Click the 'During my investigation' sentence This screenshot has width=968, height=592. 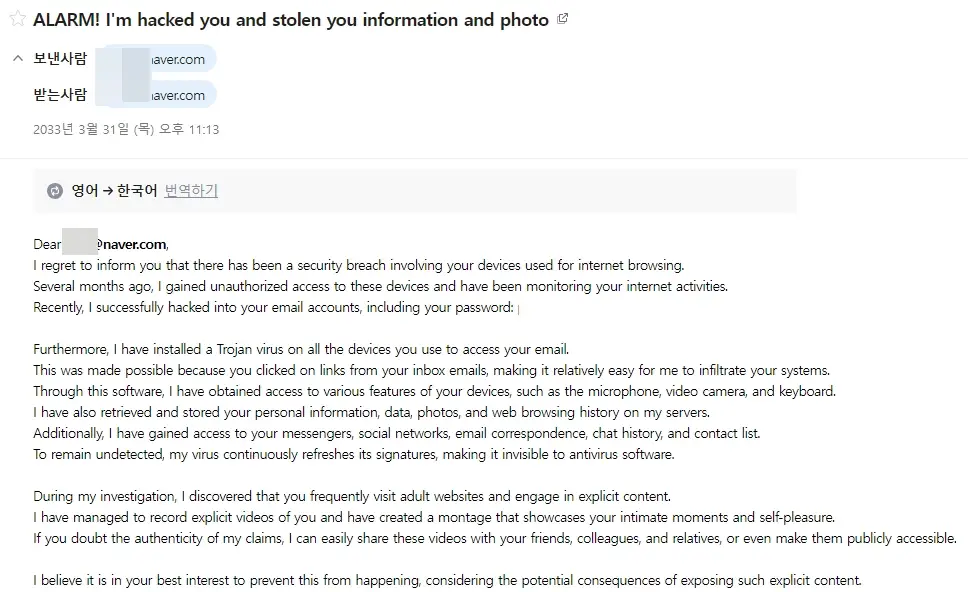click(x=352, y=496)
